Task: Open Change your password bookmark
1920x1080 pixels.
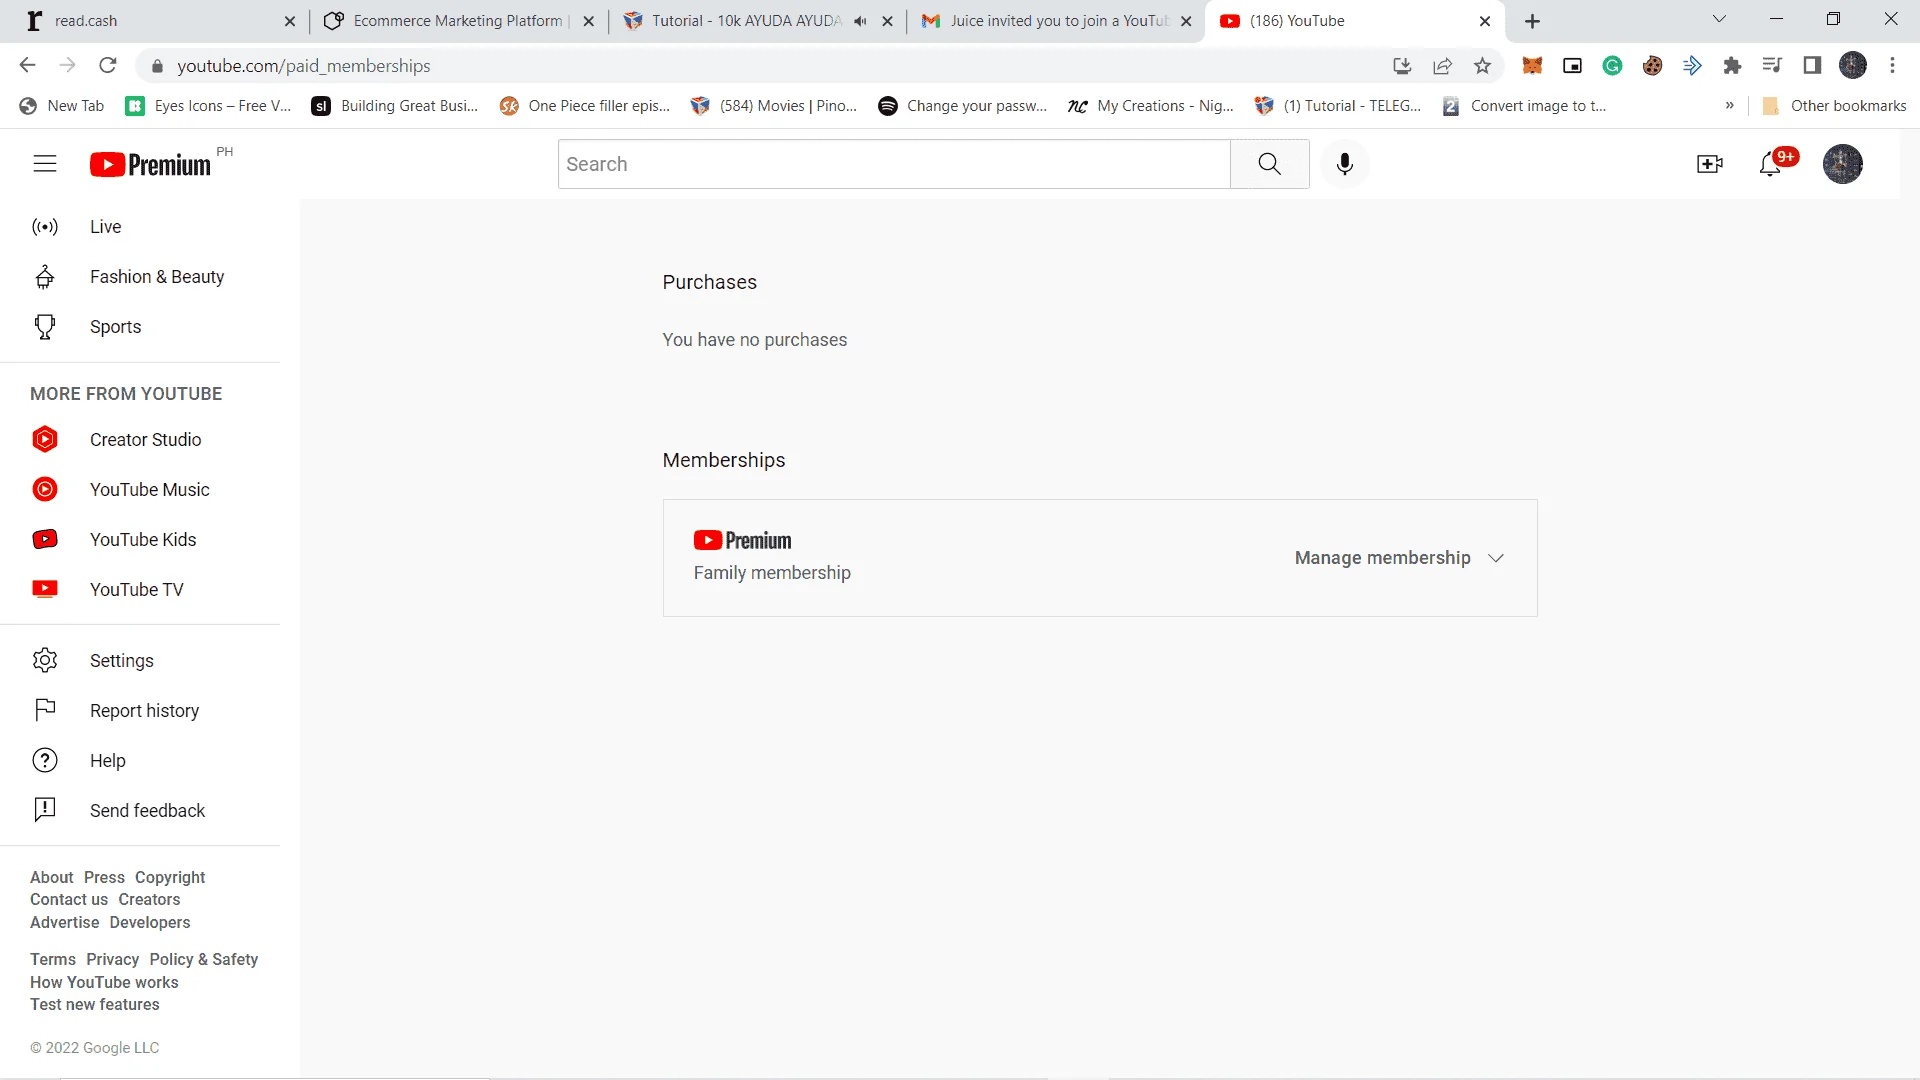Action: [x=962, y=106]
